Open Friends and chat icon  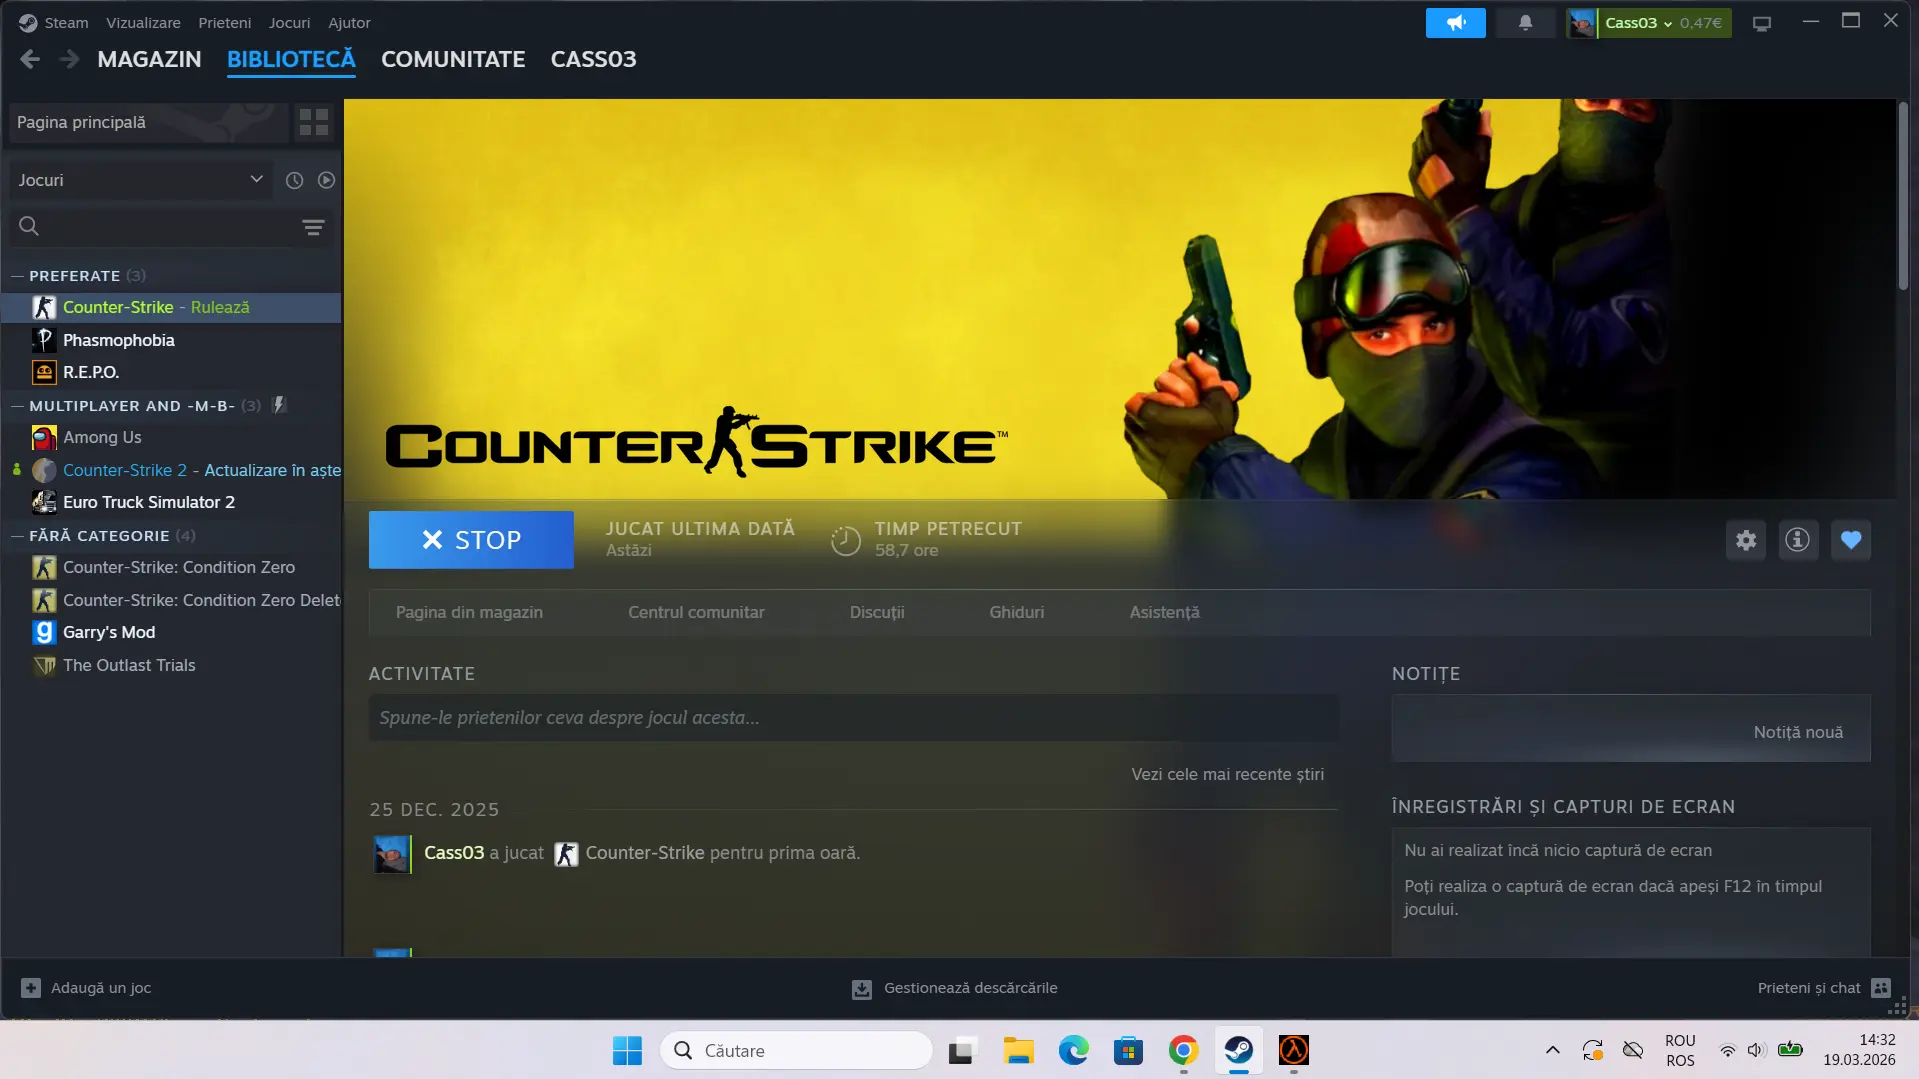1881,988
